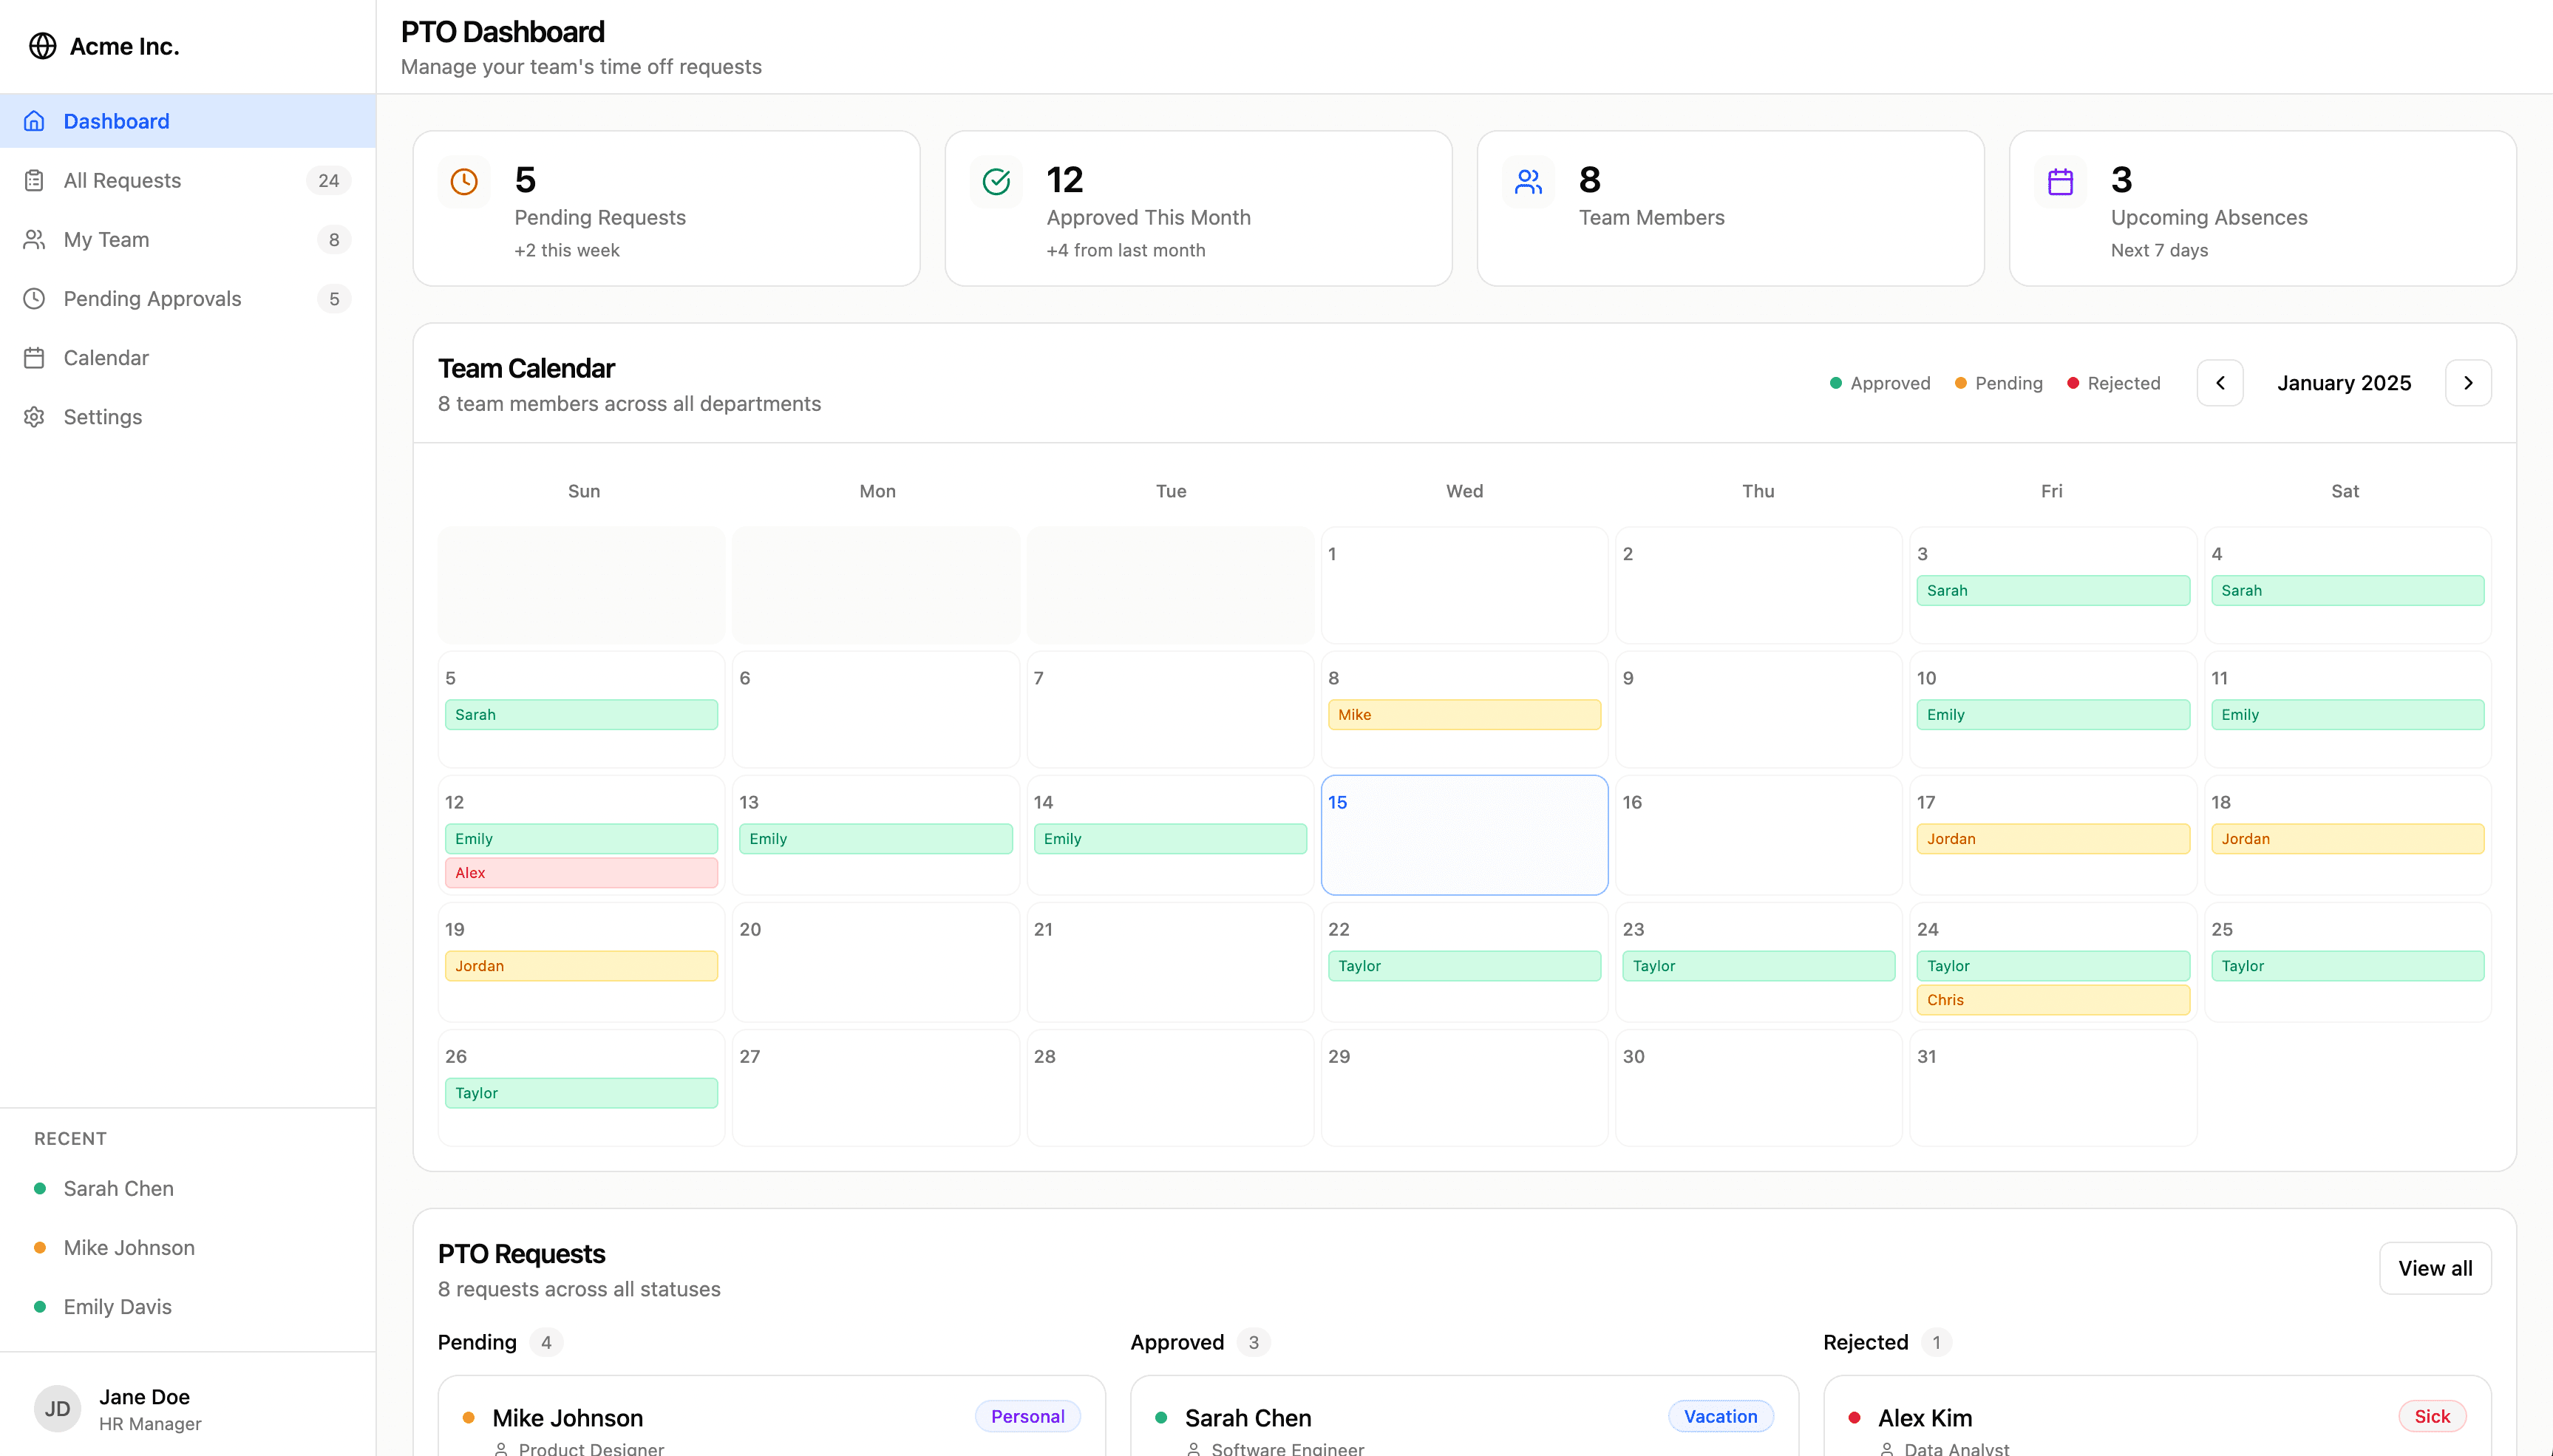The image size is (2553, 1456).
Task: Open Pending Approvals in the sidebar
Action: click(x=188, y=298)
